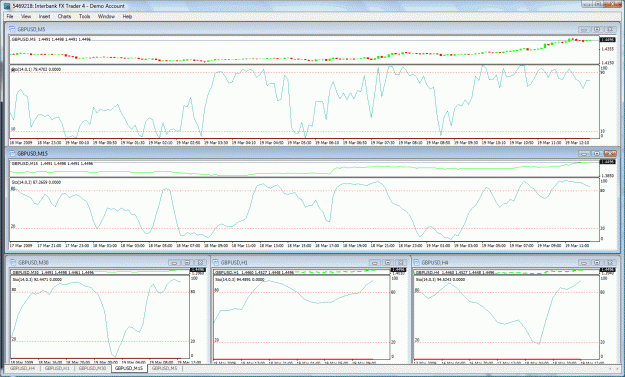
Task: Click the GBPUSD,H1 chart window icon
Action: [x=216, y=262]
